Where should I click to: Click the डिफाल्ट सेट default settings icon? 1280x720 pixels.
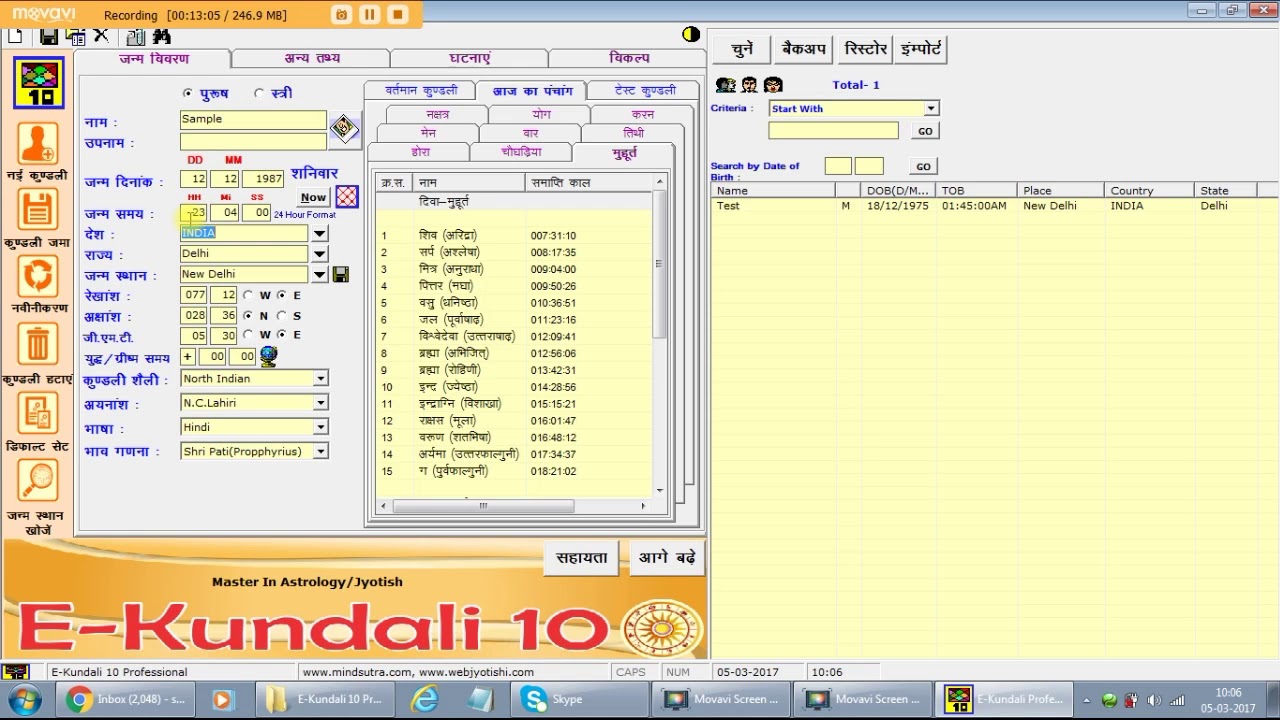pos(38,413)
